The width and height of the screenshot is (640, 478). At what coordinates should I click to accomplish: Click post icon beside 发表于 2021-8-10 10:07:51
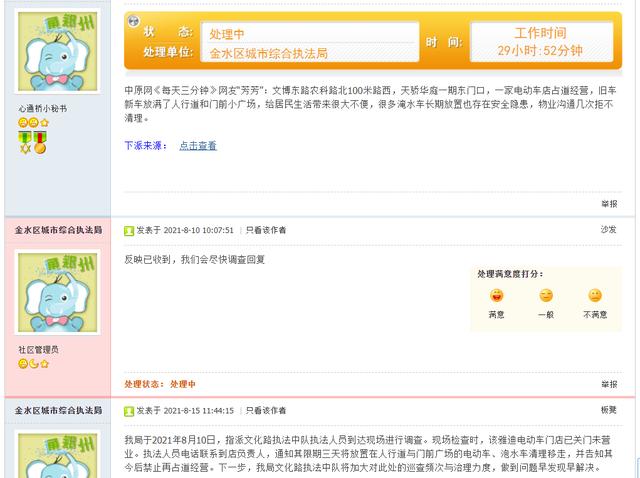pyautogui.click(x=129, y=231)
